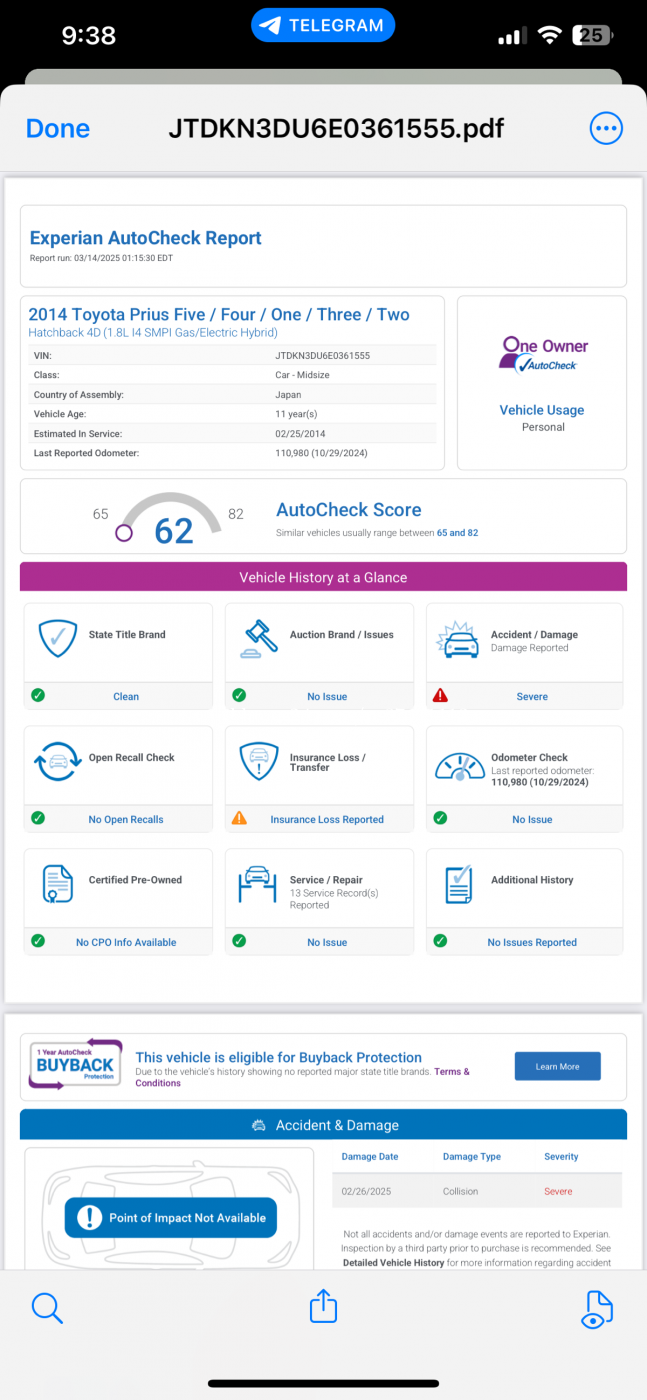Open the Terms & Conditions link
This screenshot has width=647, height=1400.
pos(302,1077)
